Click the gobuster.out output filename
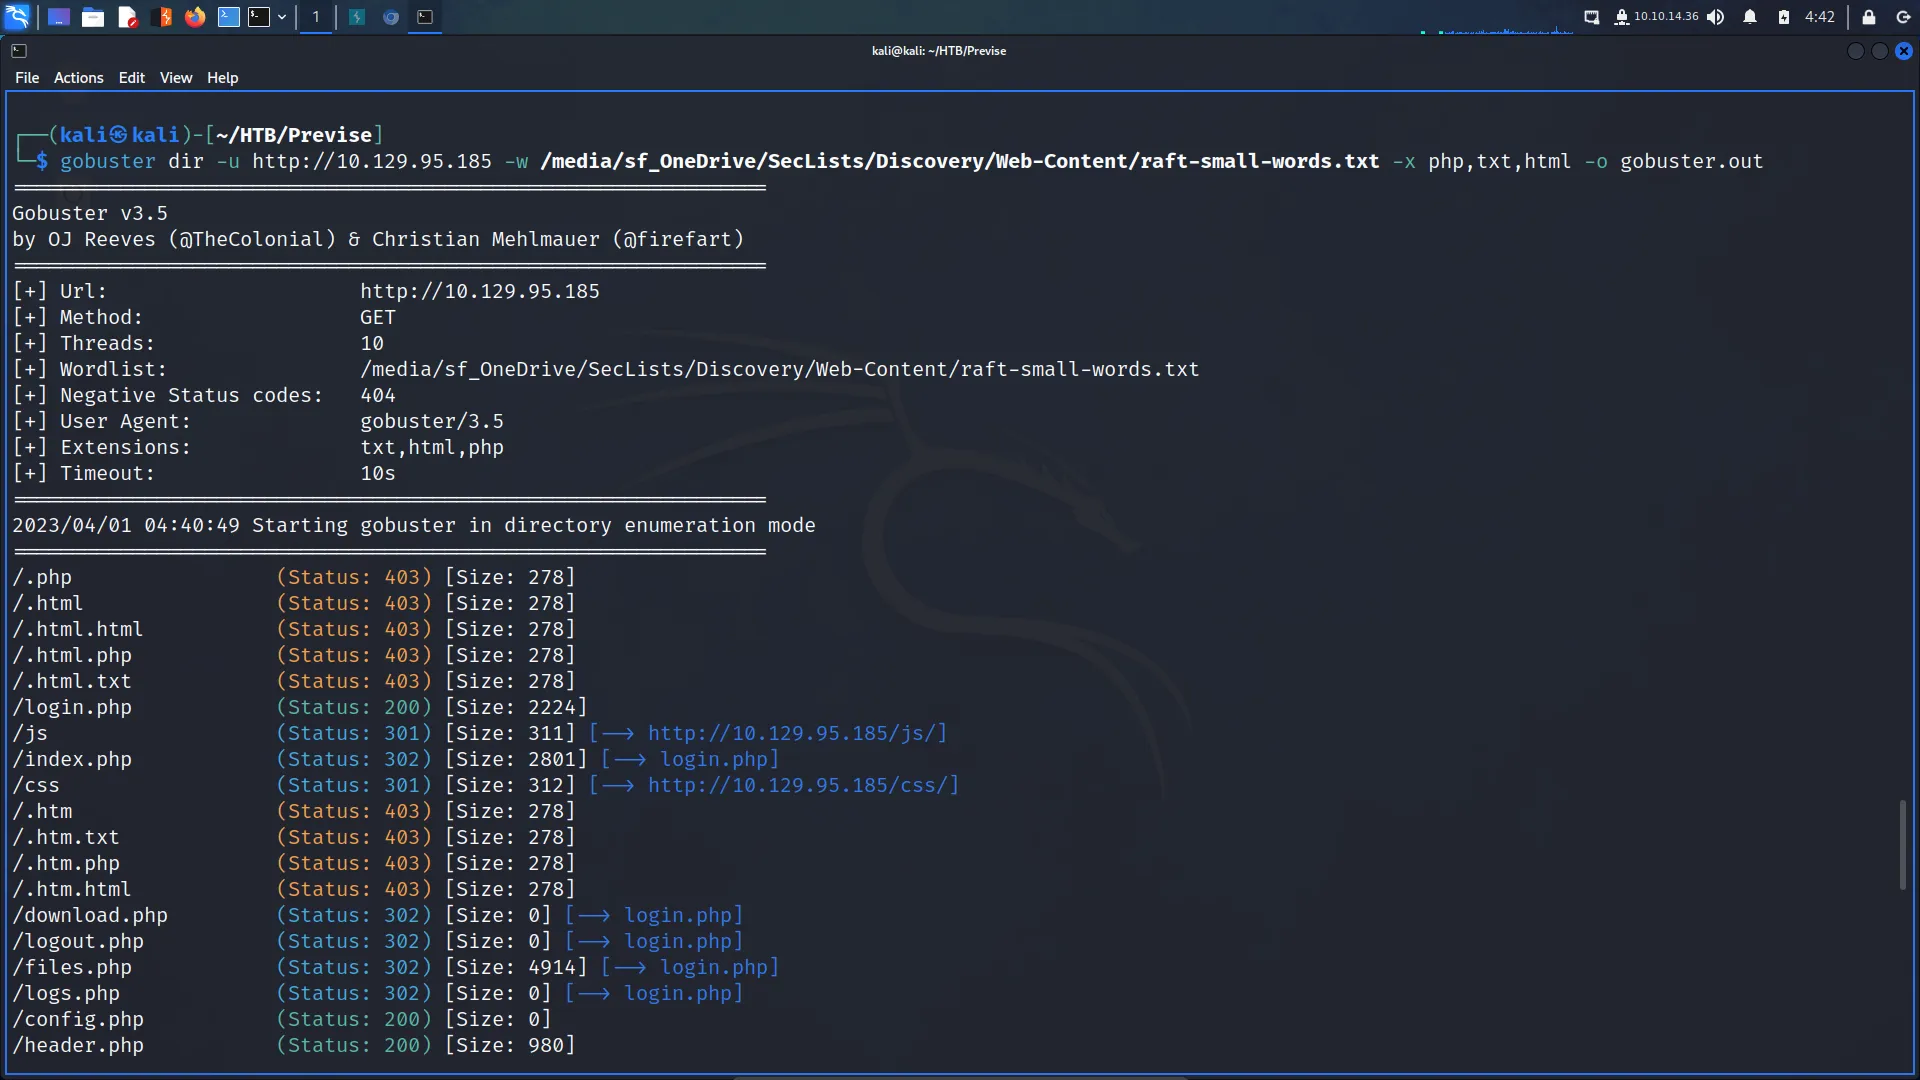The image size is (1920, 1080). 1691,161
